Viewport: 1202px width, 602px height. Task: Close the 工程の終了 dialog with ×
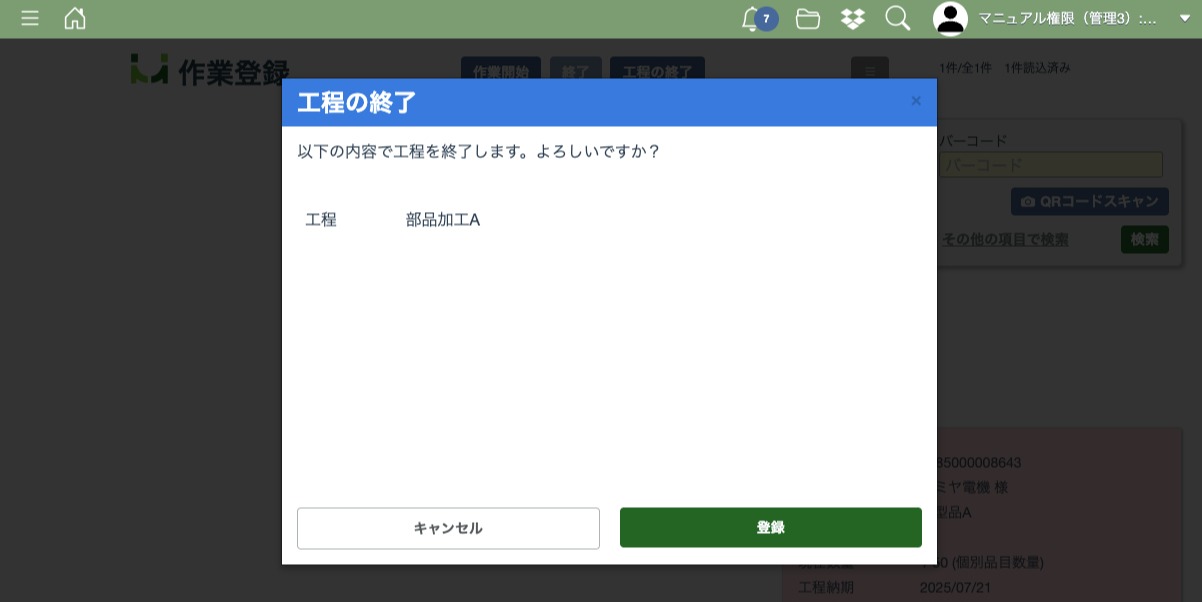[x=915, y=101]
